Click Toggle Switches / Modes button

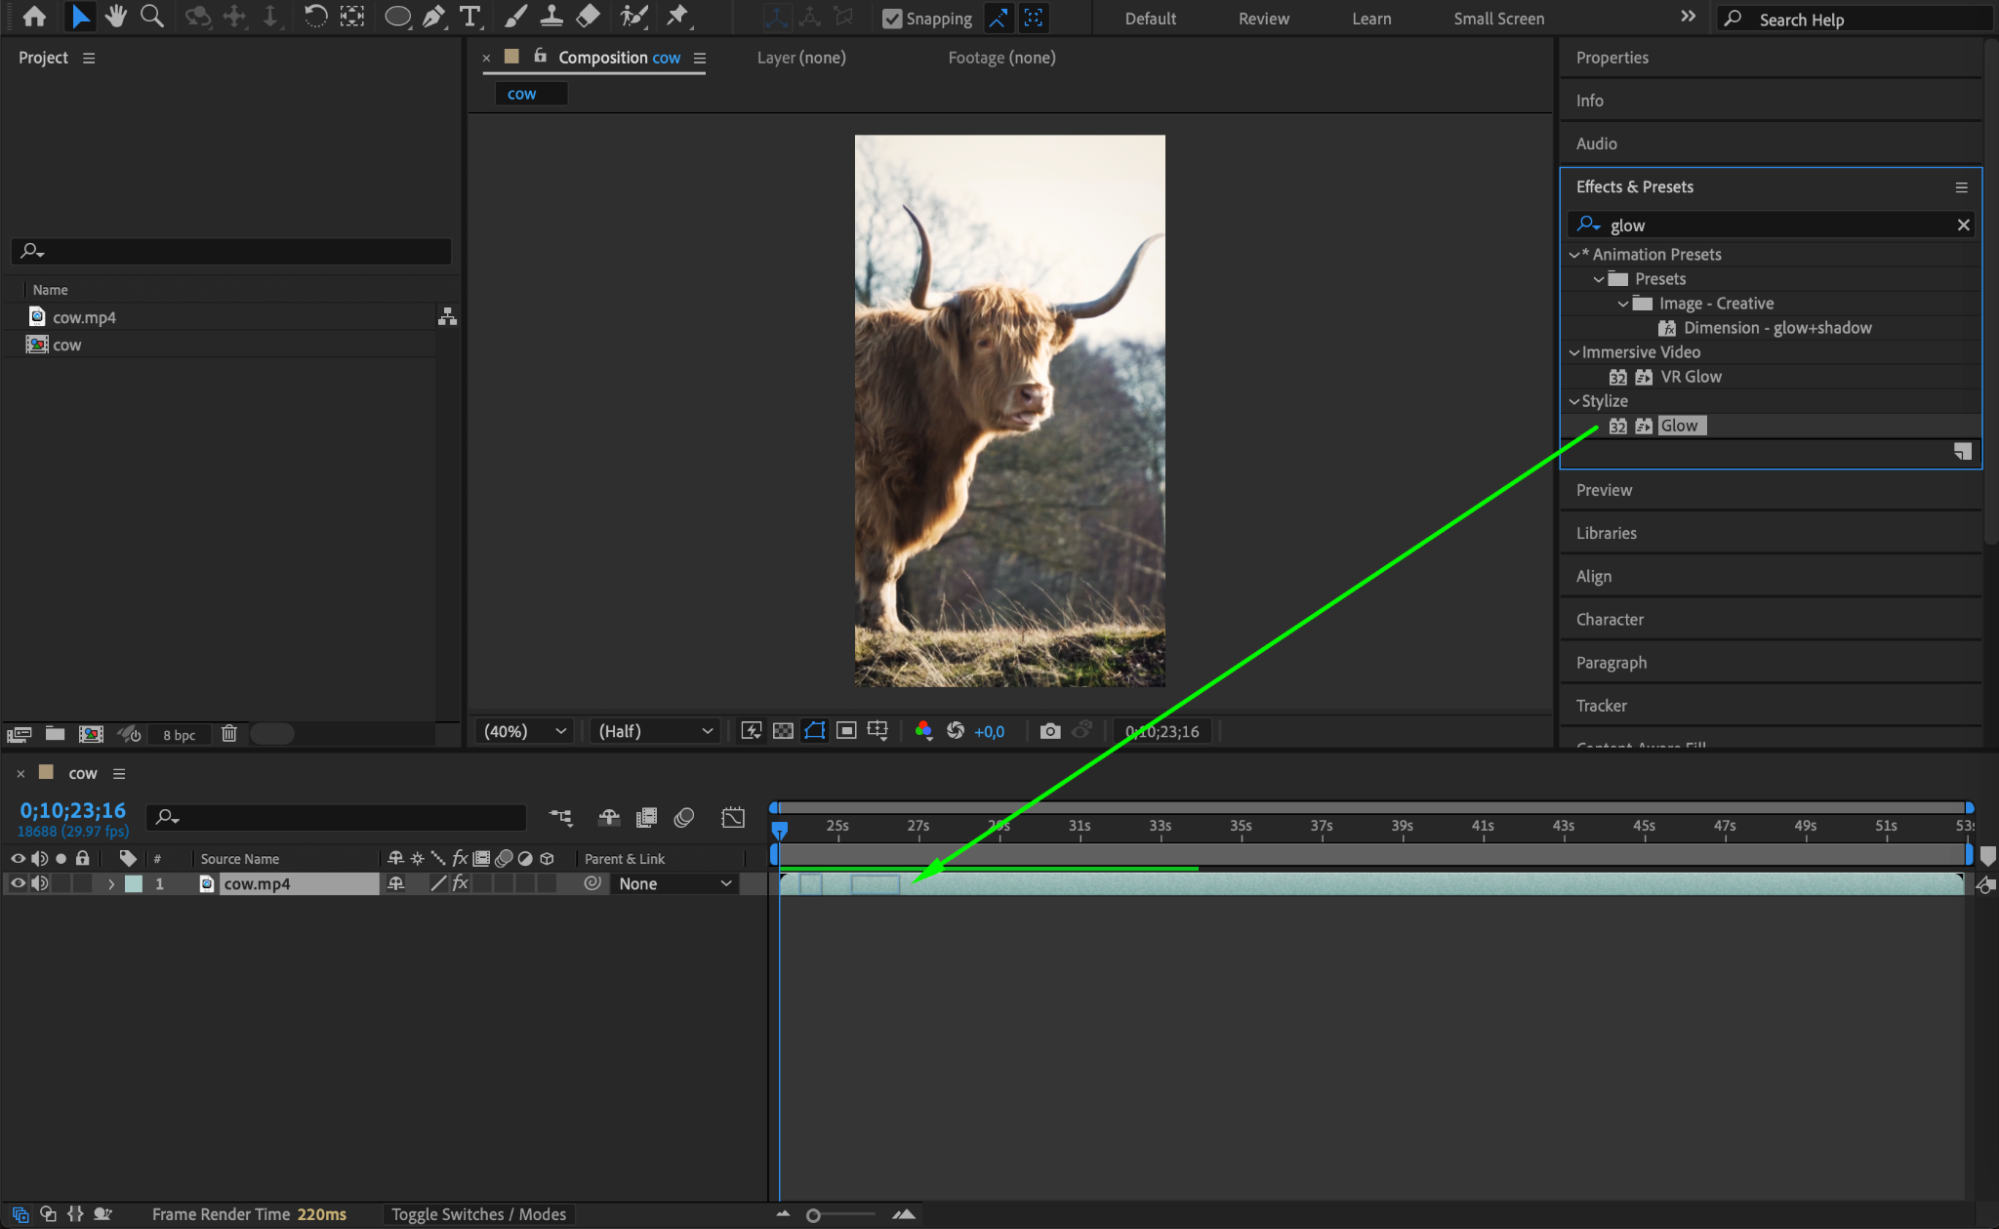tap(478, 1214)
